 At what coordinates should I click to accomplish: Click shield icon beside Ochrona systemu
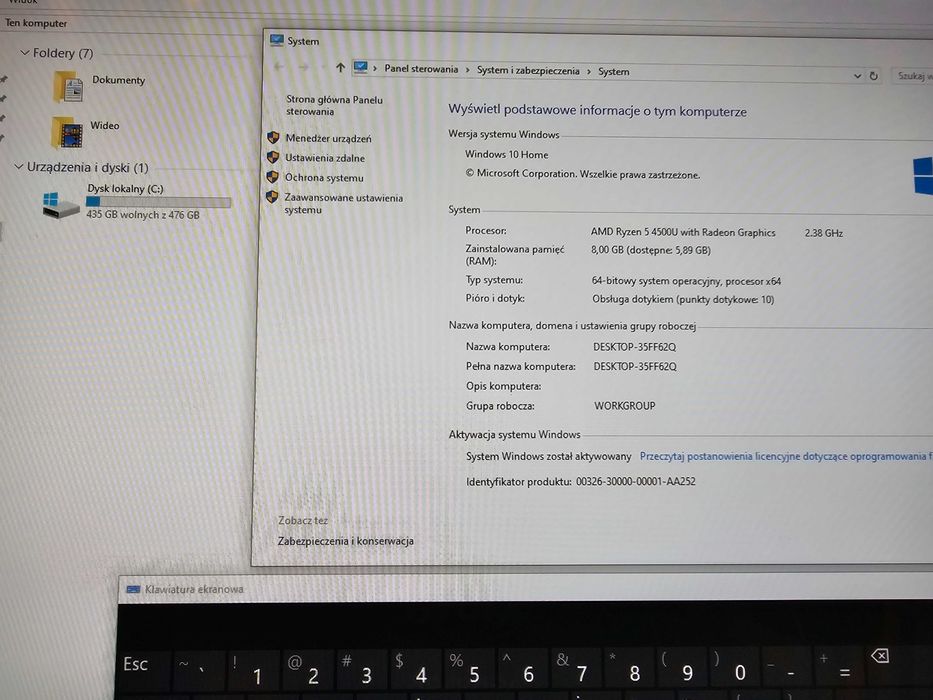[x=273, y=177]
